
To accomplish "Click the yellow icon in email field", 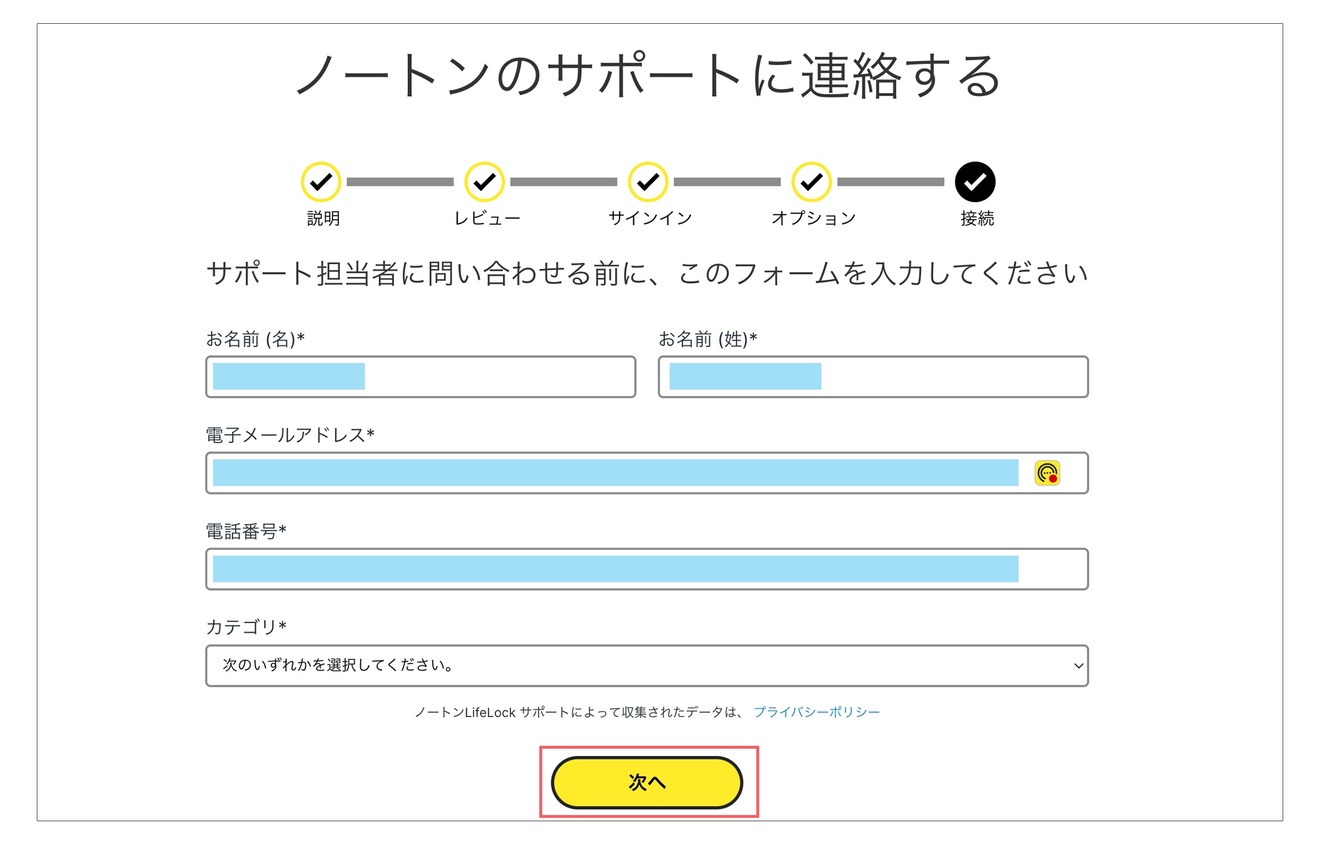I will click(1047, 473).
